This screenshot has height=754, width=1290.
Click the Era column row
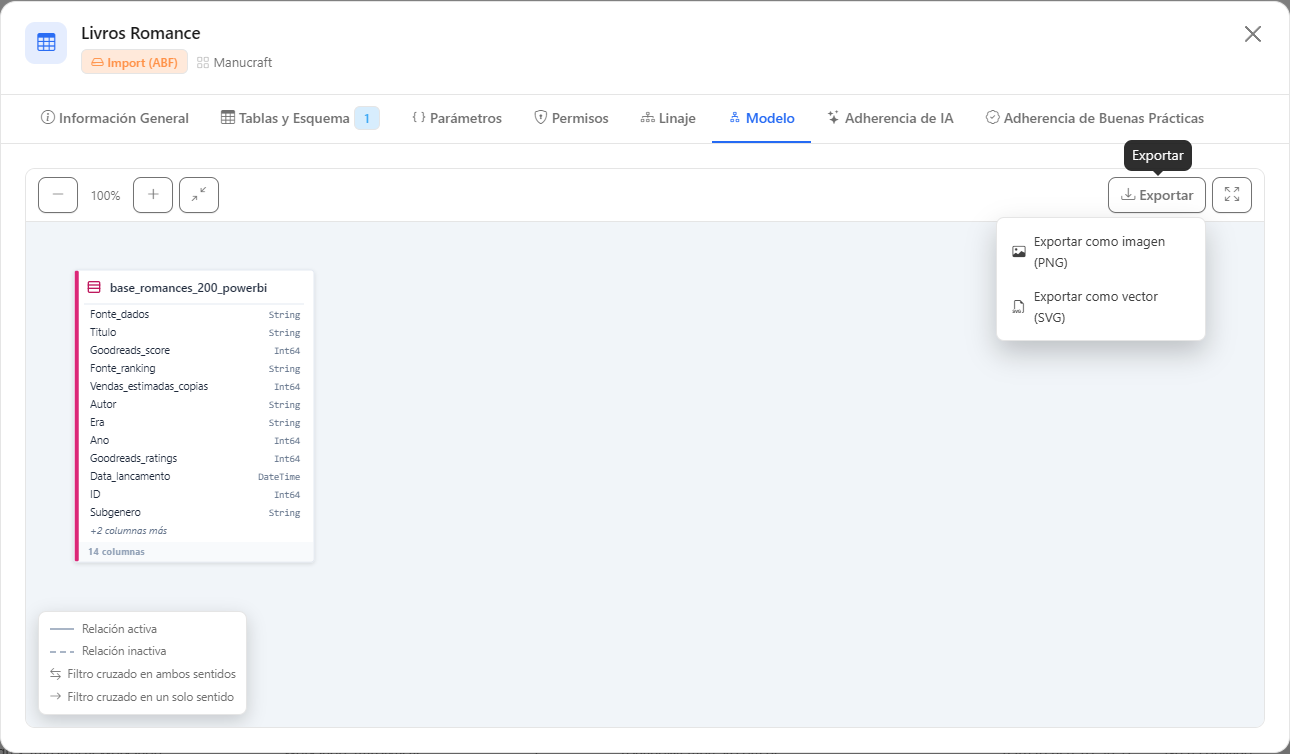tap(195, 422)
